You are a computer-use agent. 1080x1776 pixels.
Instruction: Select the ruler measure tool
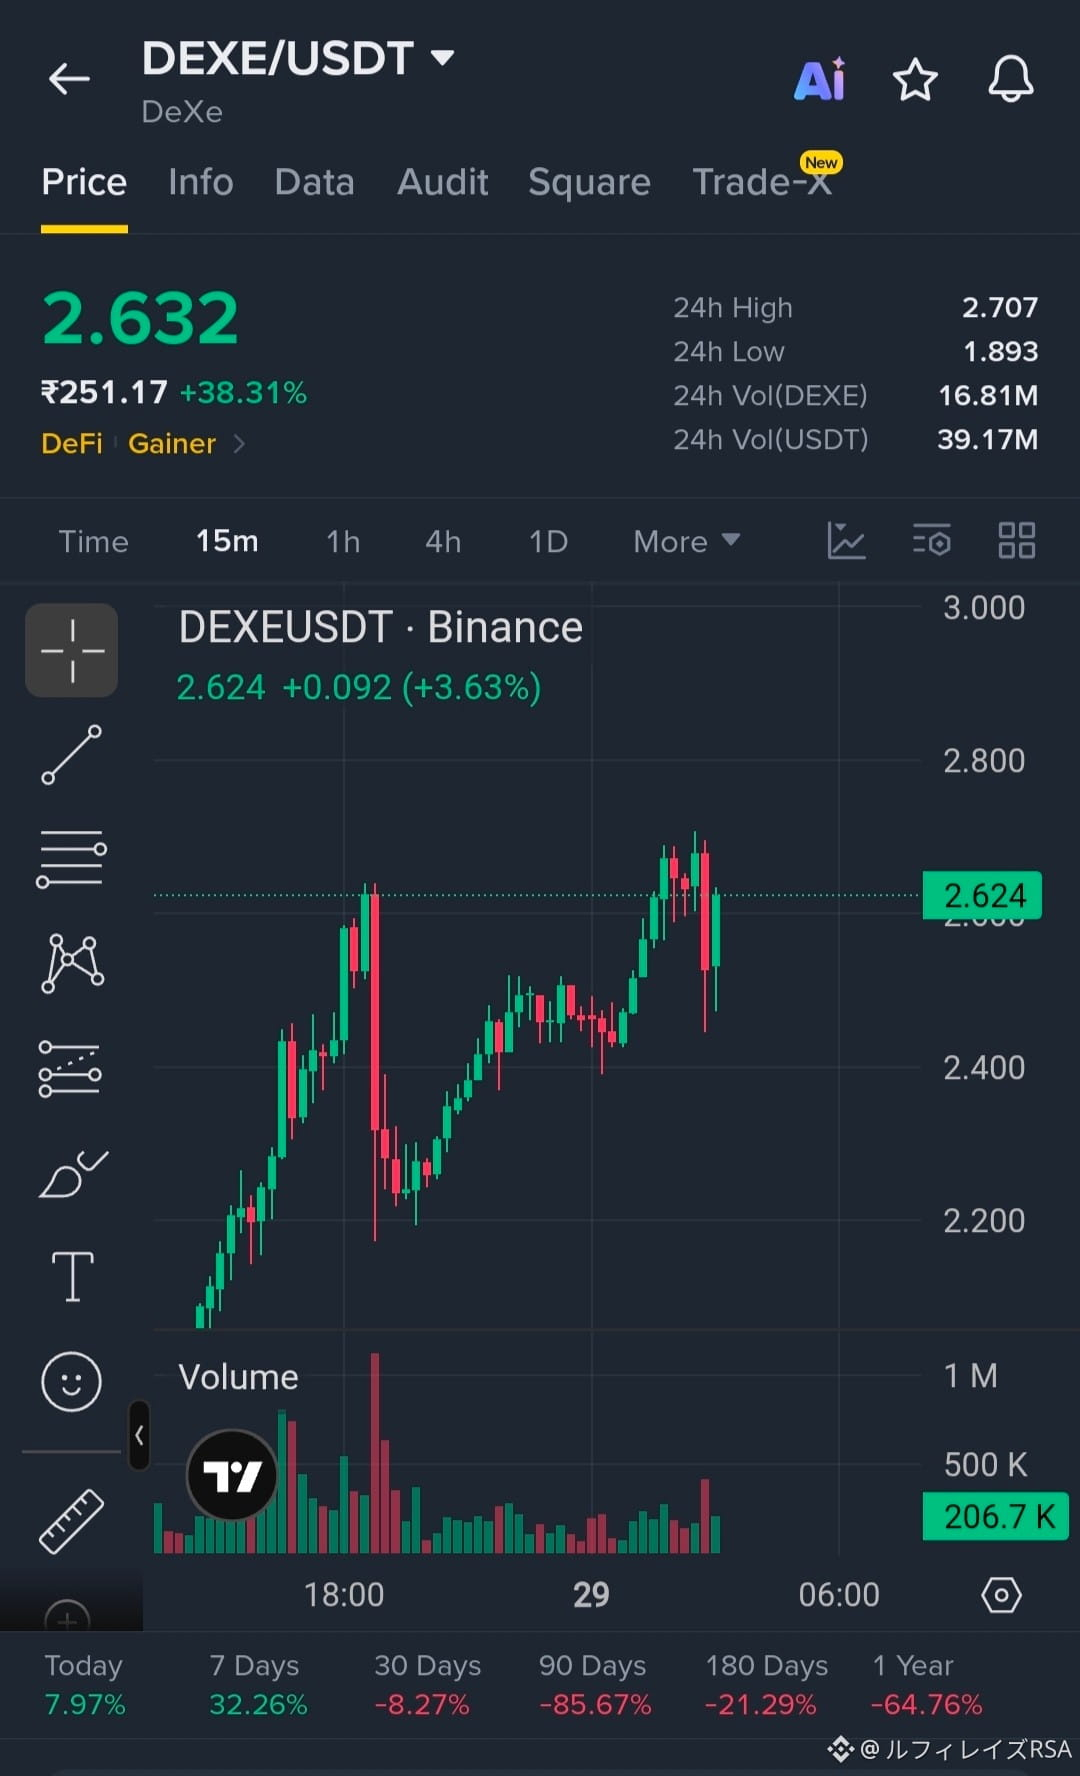(71, 1521)
